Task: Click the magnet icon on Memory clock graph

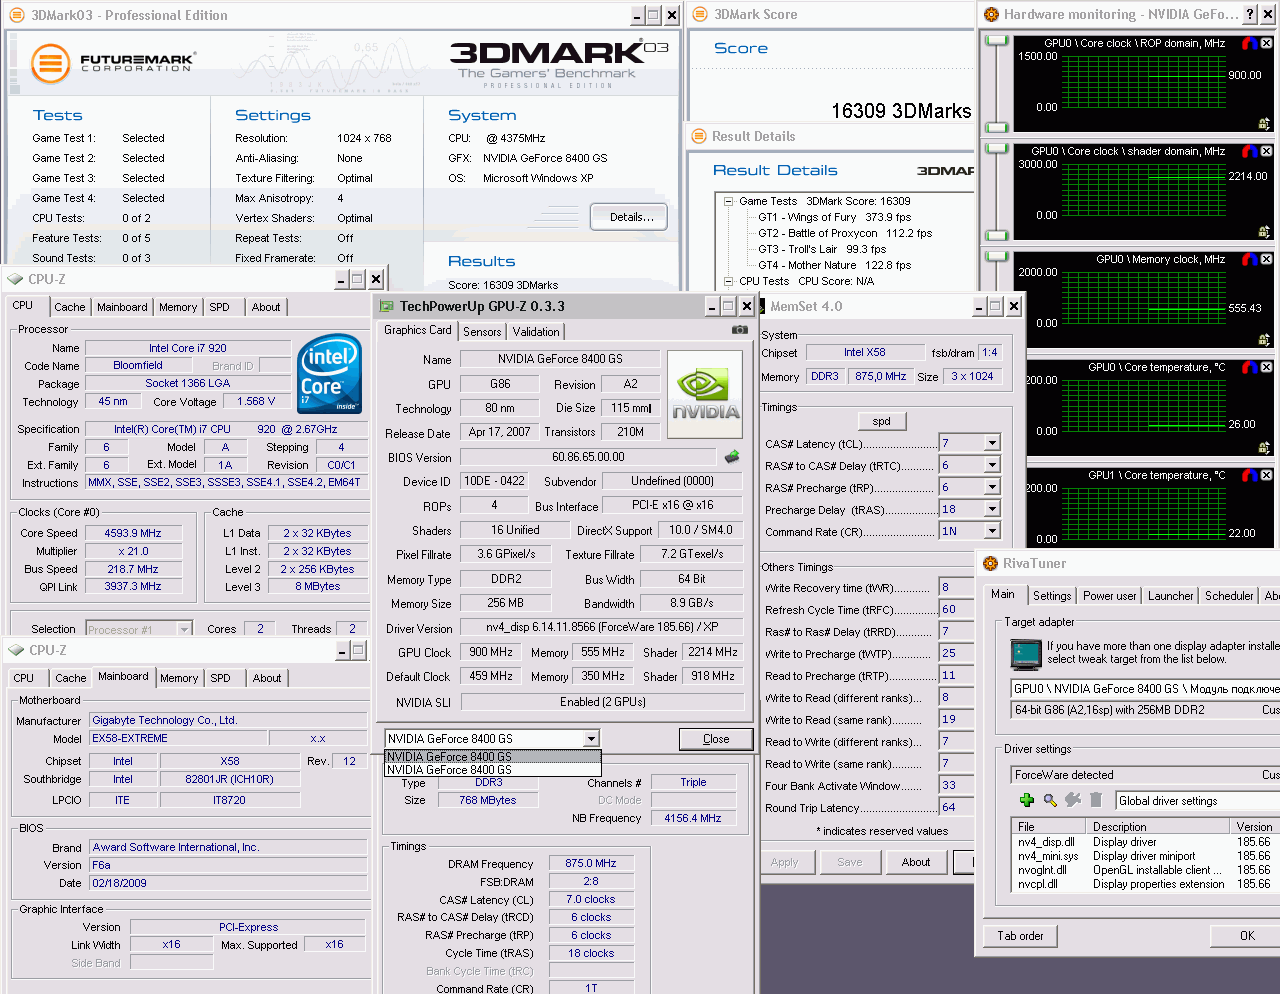Action: (x=1249, y=259)
